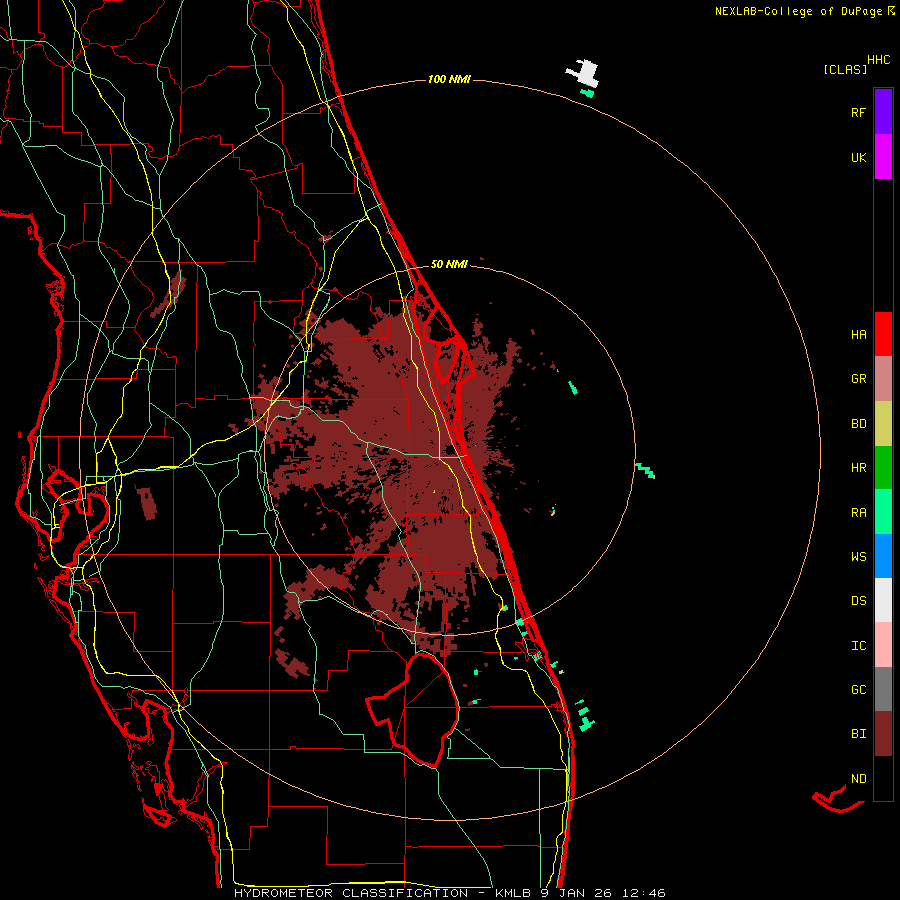Click the IC light pink legend swatch

(x=883, y=645)
